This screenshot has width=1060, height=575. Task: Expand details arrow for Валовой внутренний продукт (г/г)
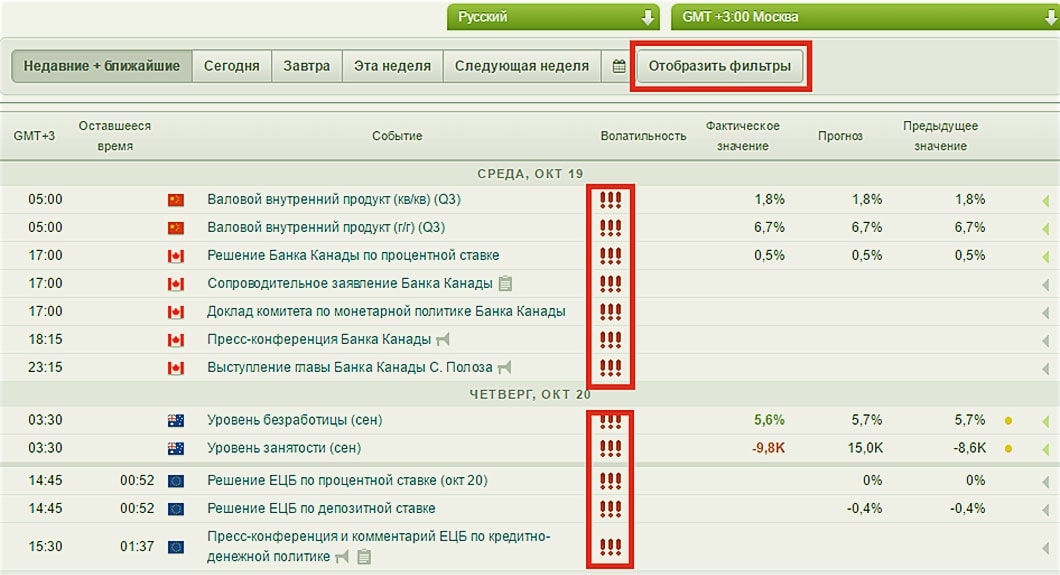coord(1045,228)
